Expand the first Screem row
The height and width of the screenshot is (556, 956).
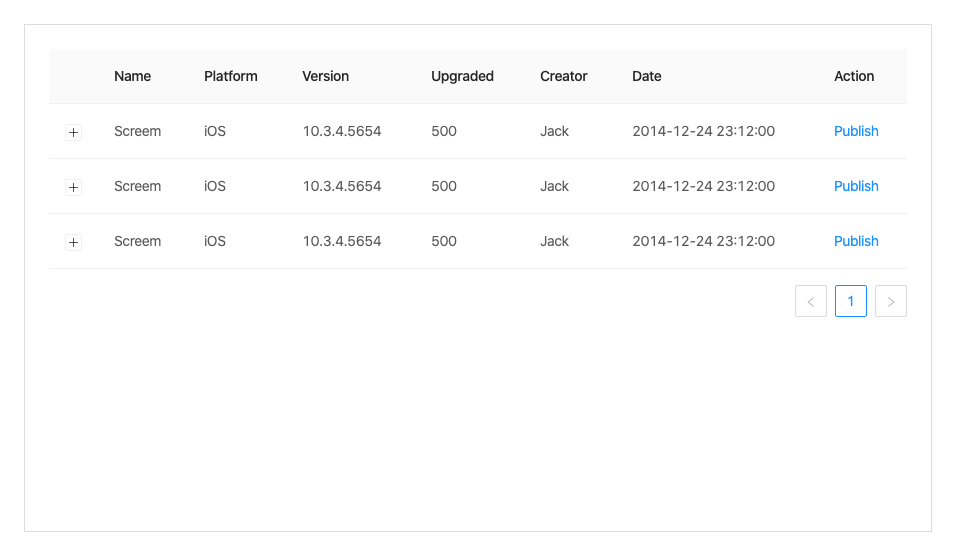coord(73,132)
